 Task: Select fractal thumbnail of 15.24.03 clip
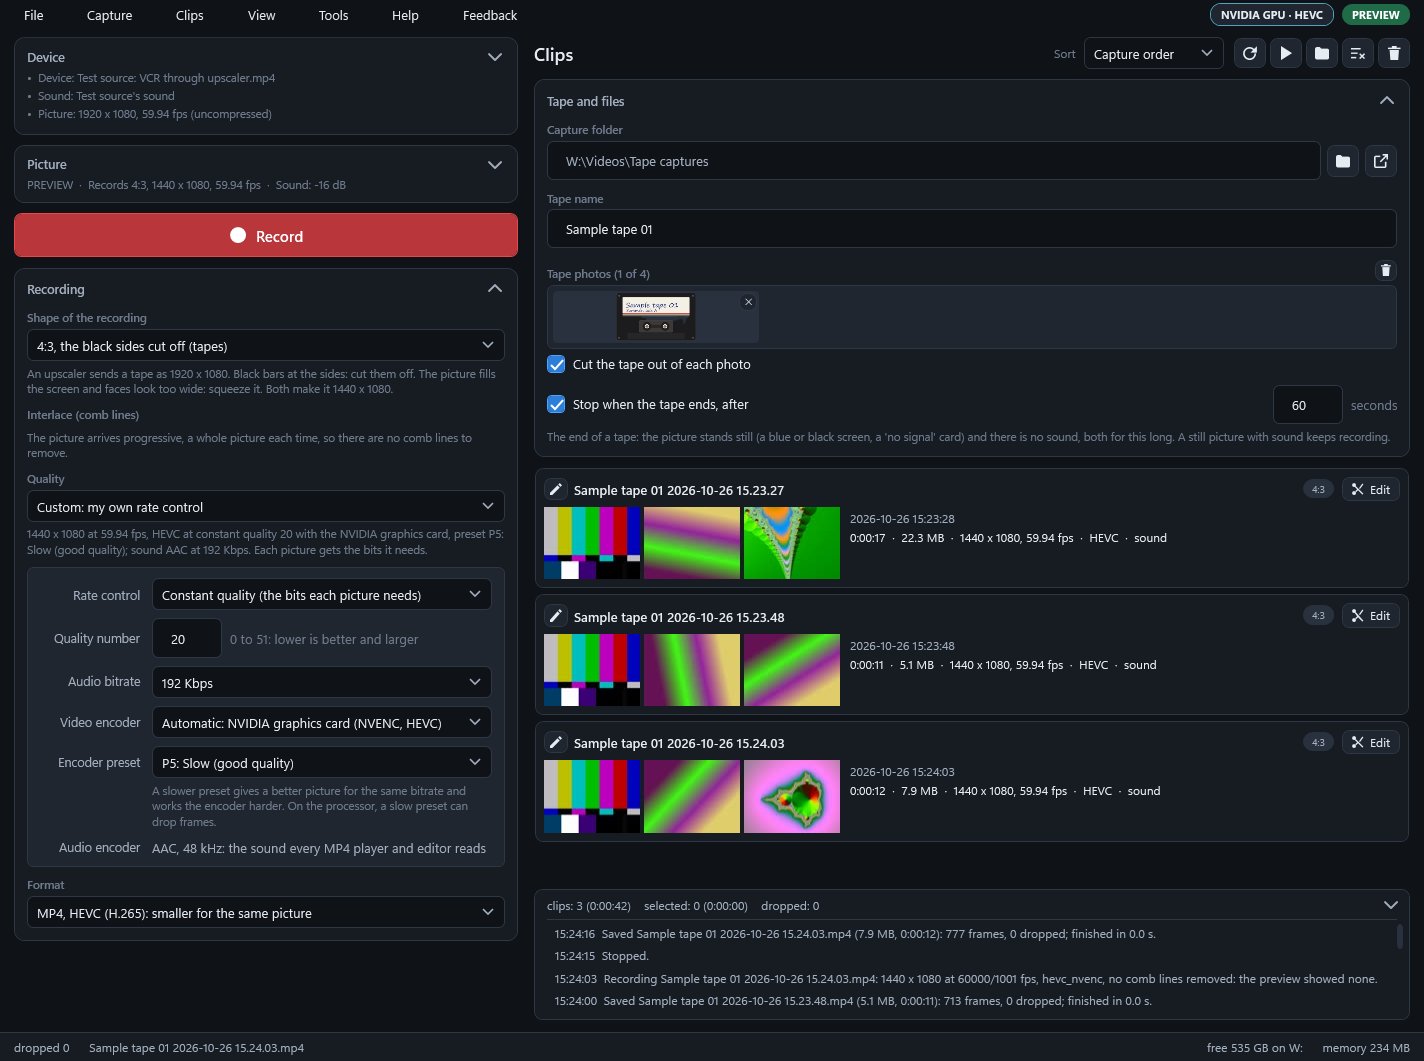pos(792,796)
